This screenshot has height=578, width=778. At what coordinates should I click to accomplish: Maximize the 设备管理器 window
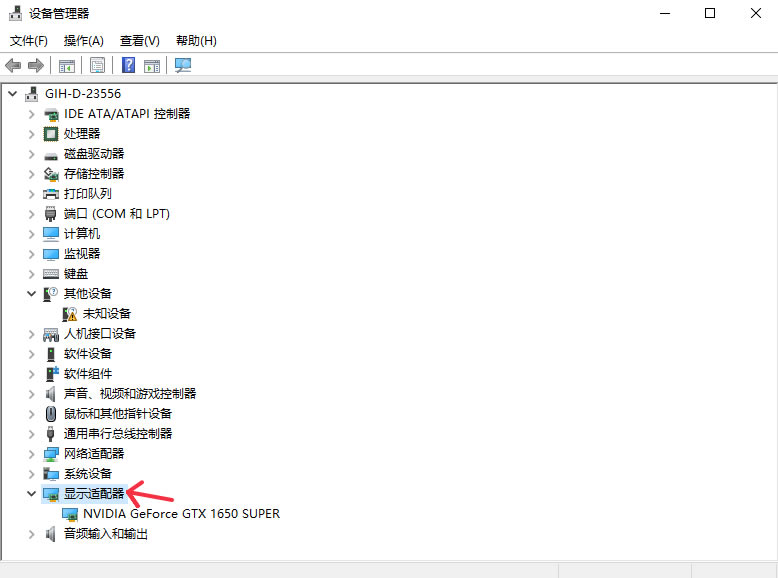tap(710, 13)
